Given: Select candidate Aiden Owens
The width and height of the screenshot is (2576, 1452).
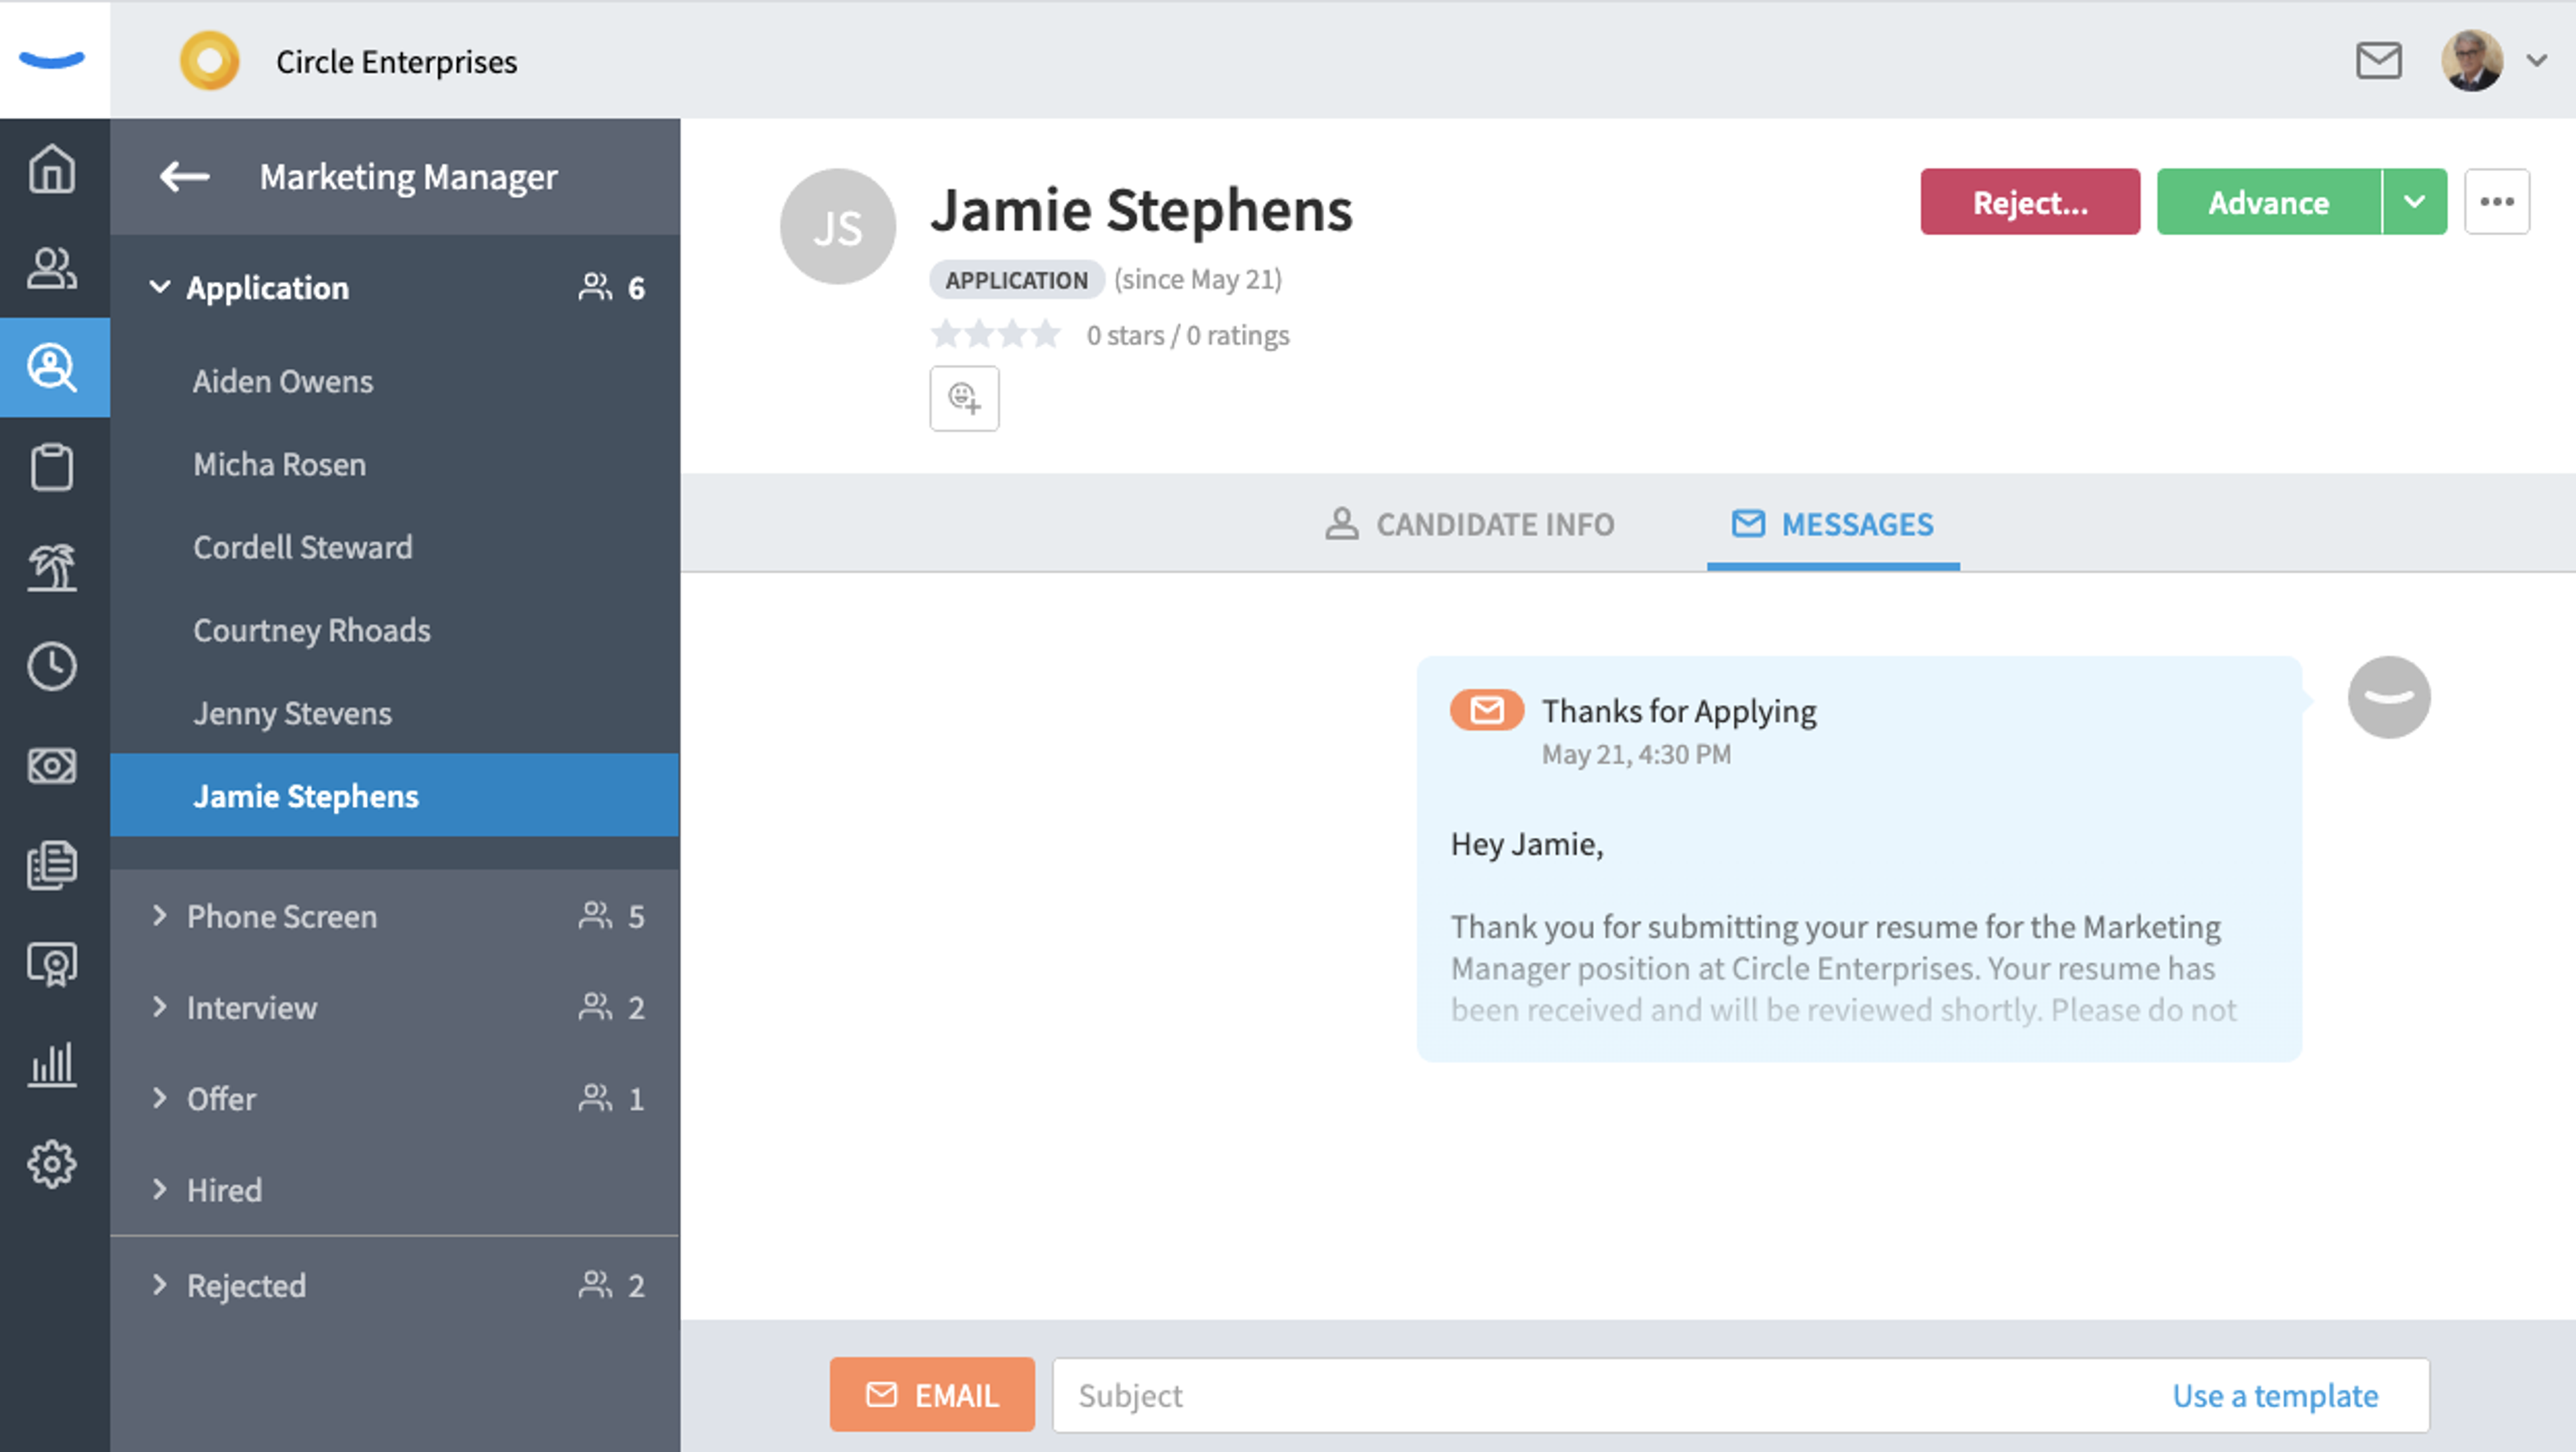Looking at the screenshot, I should coord(395,381).
